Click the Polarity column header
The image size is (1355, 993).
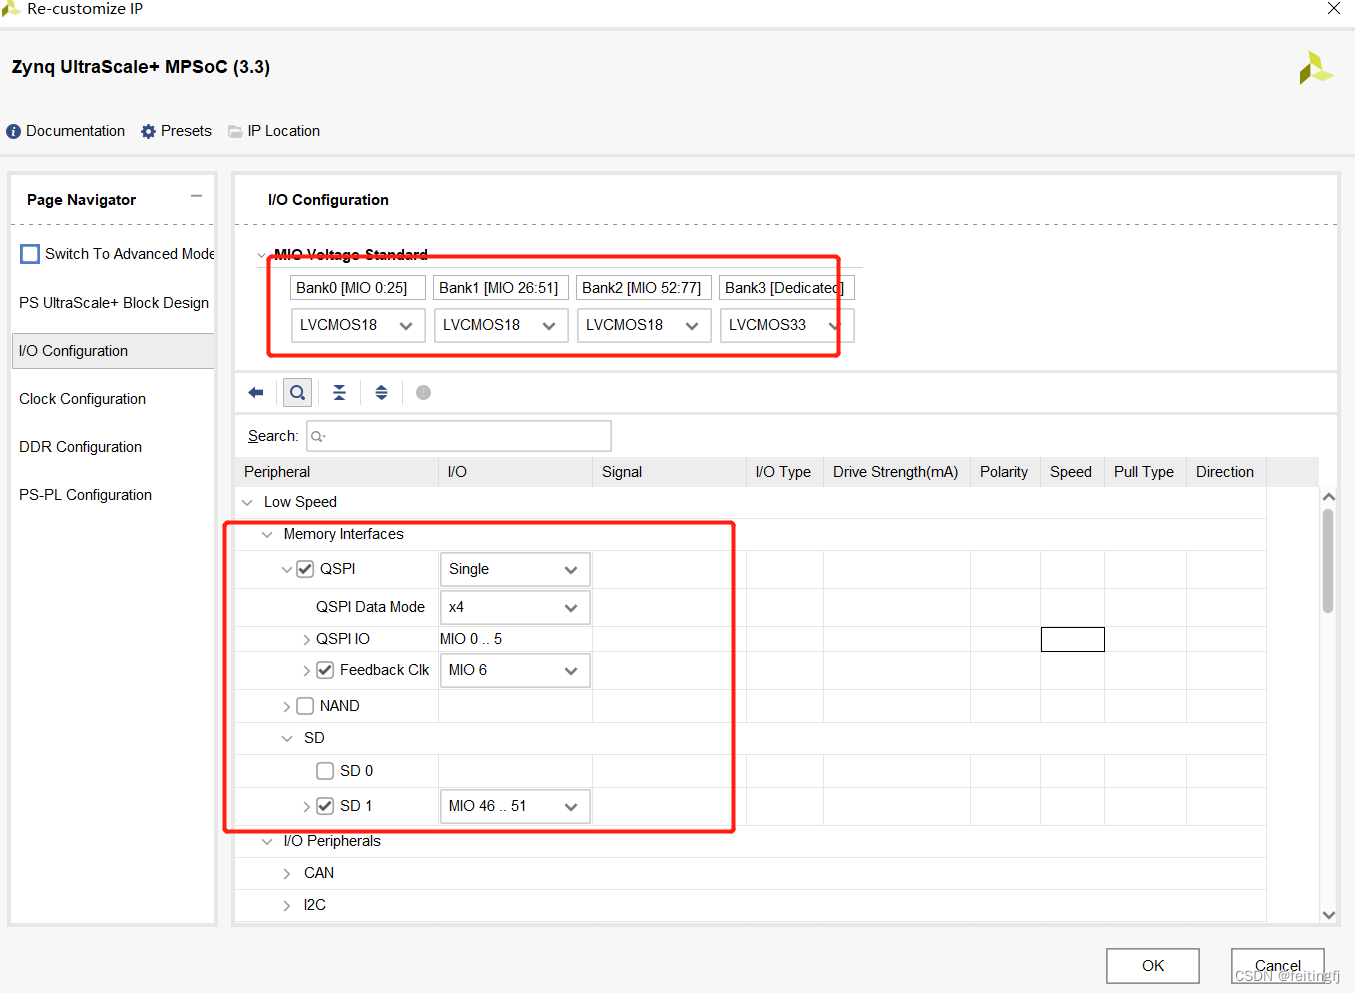click(x=1005, y=472)
